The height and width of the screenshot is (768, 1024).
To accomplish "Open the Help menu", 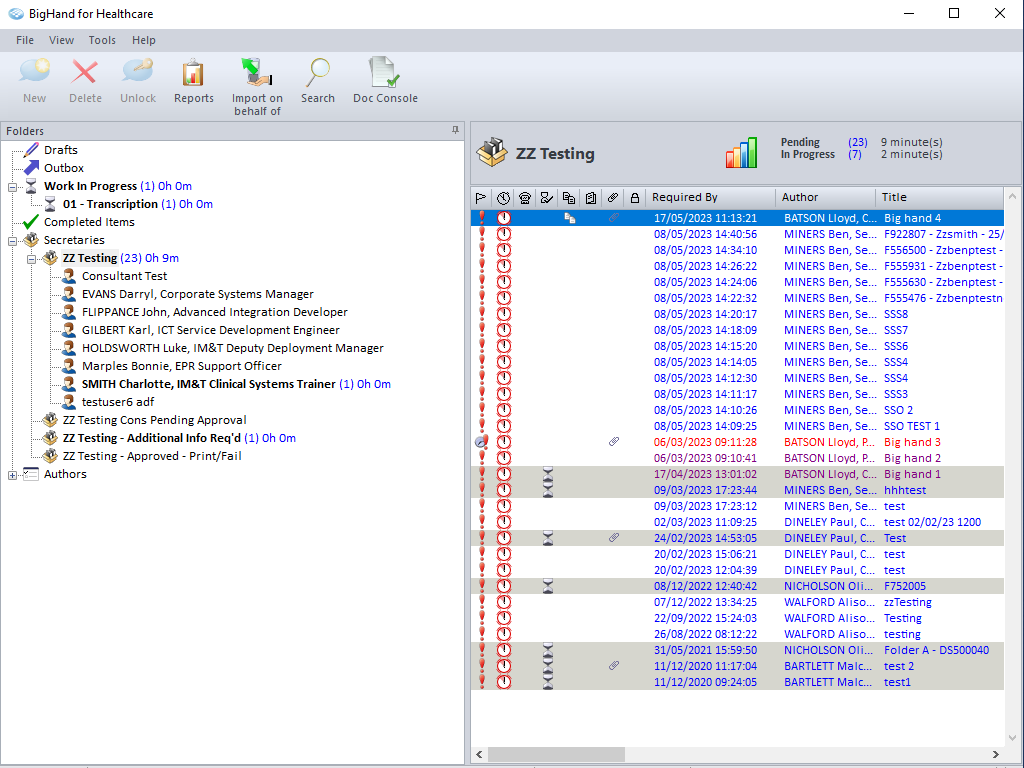I will pos(144,40).
